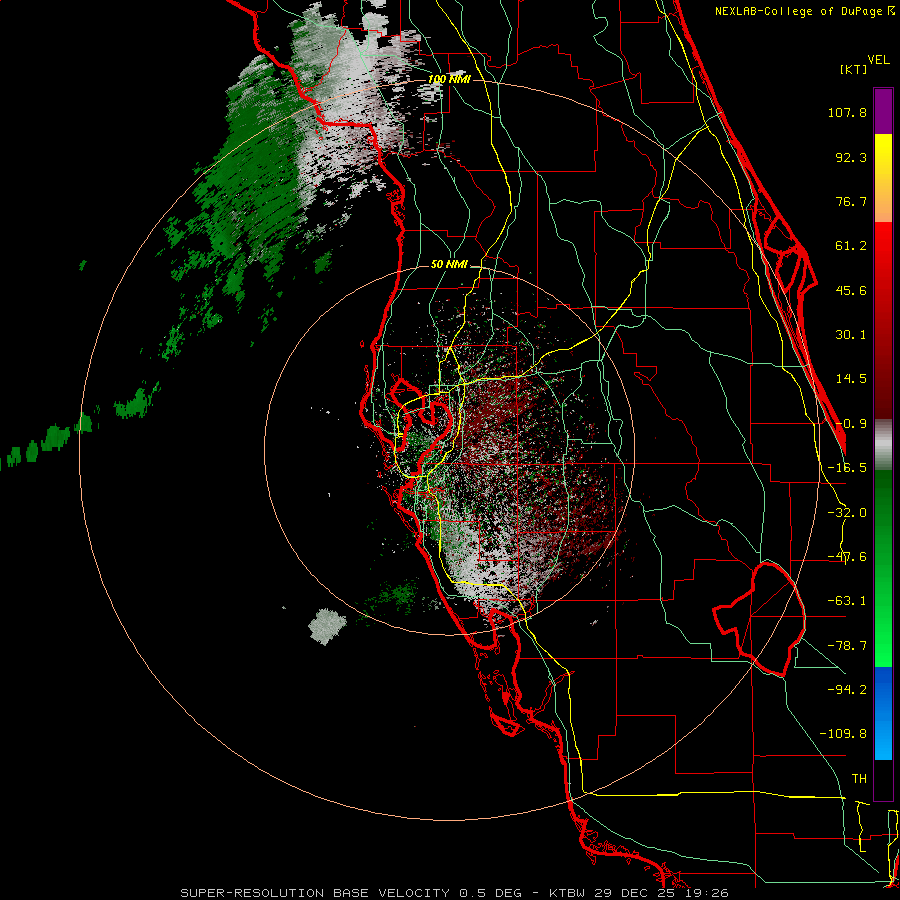This screenshot has height=900, width=900.
Task: Select the blue segment of the color bar
Action: click(x=883, y=713)
